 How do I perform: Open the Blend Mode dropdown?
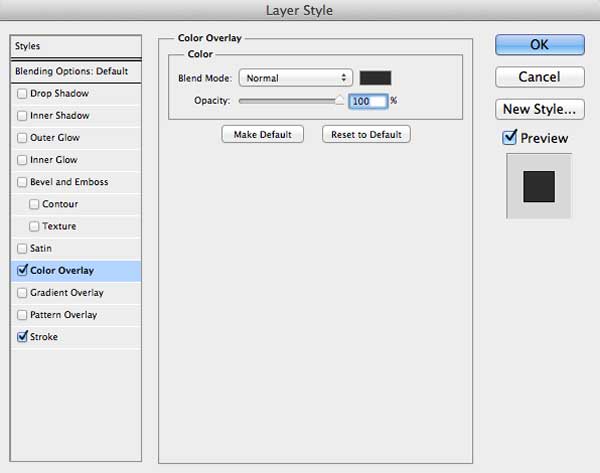295,78
